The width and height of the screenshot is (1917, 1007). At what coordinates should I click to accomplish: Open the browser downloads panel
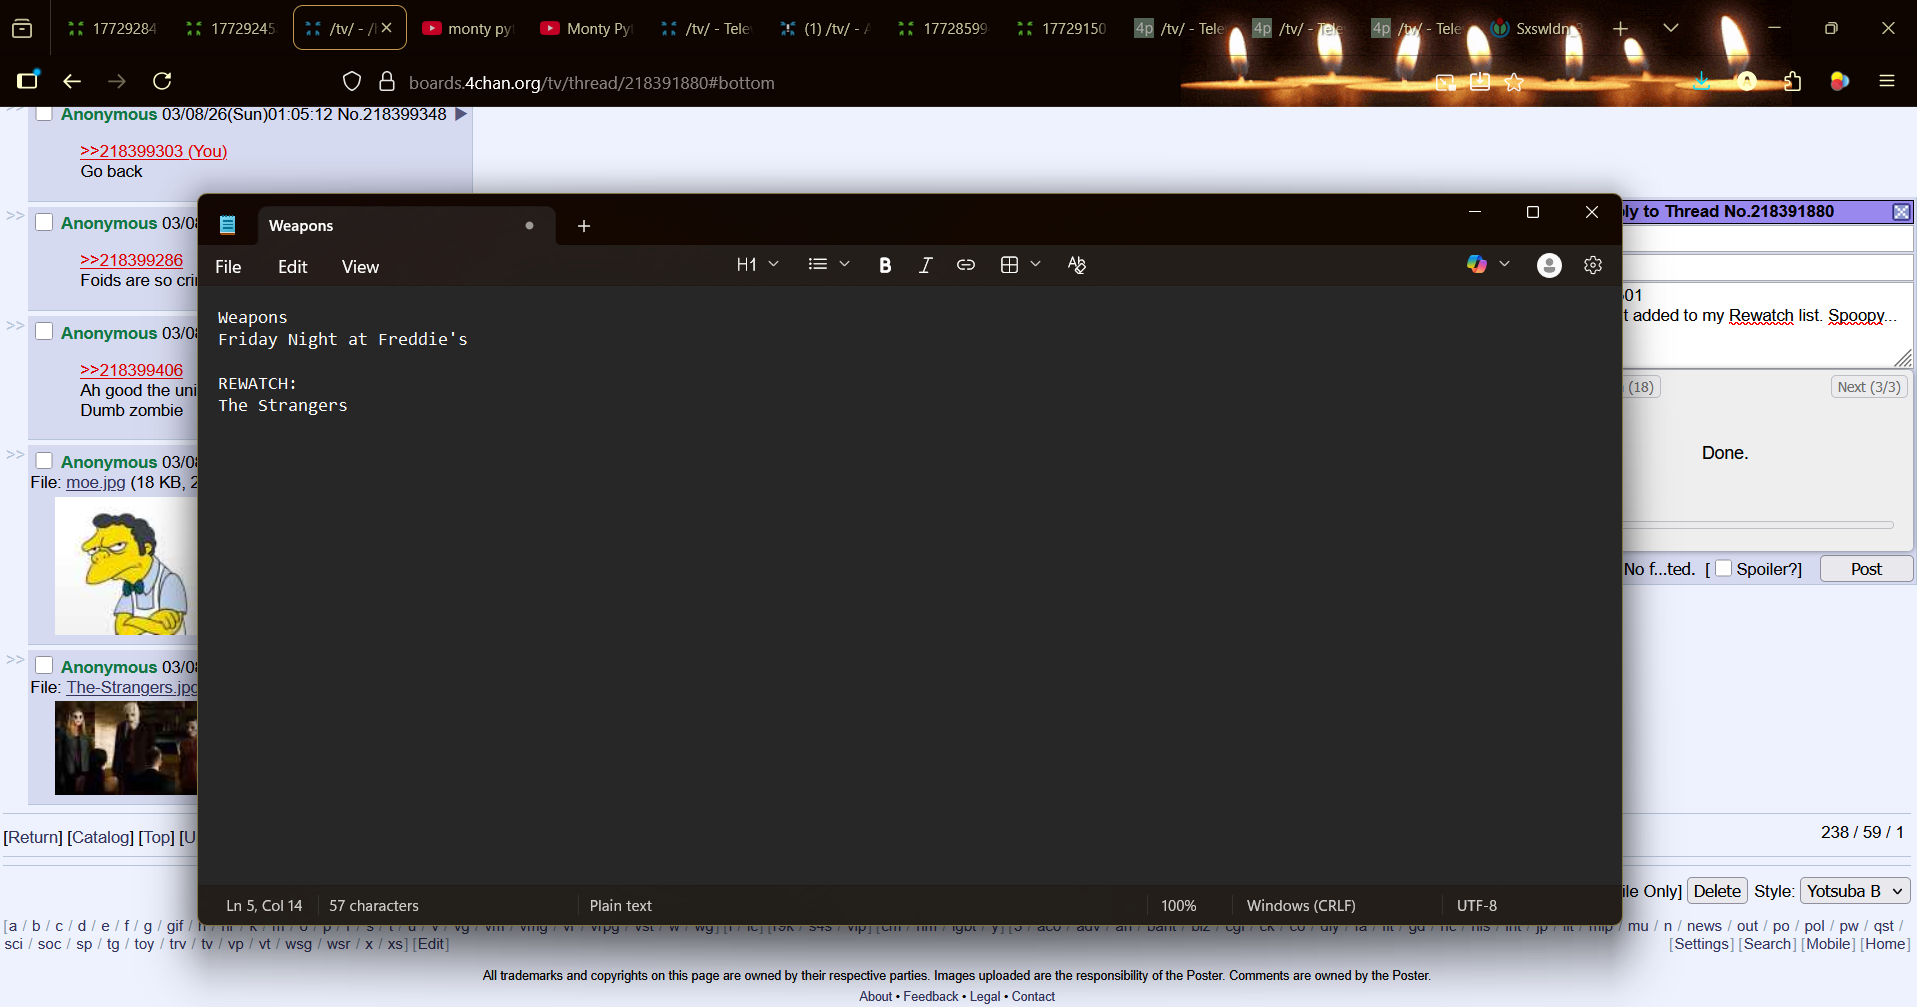pos(1701,81)
